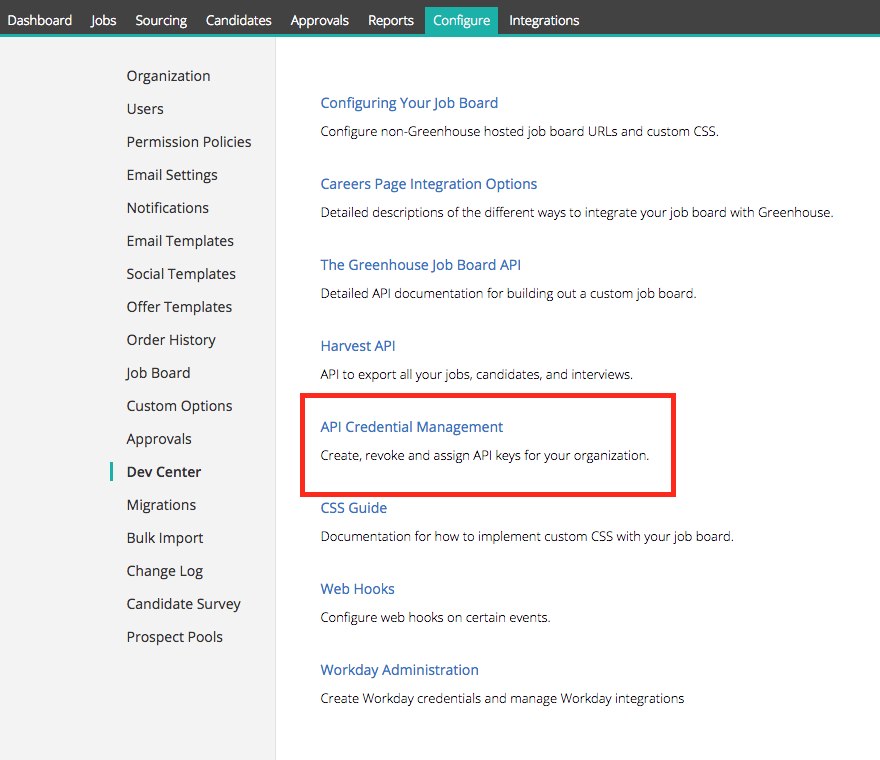Open Job Board settings in sidebar
The height and width of the screenshot is (760, 880).
pyautogui.click(x=158, y=373)
